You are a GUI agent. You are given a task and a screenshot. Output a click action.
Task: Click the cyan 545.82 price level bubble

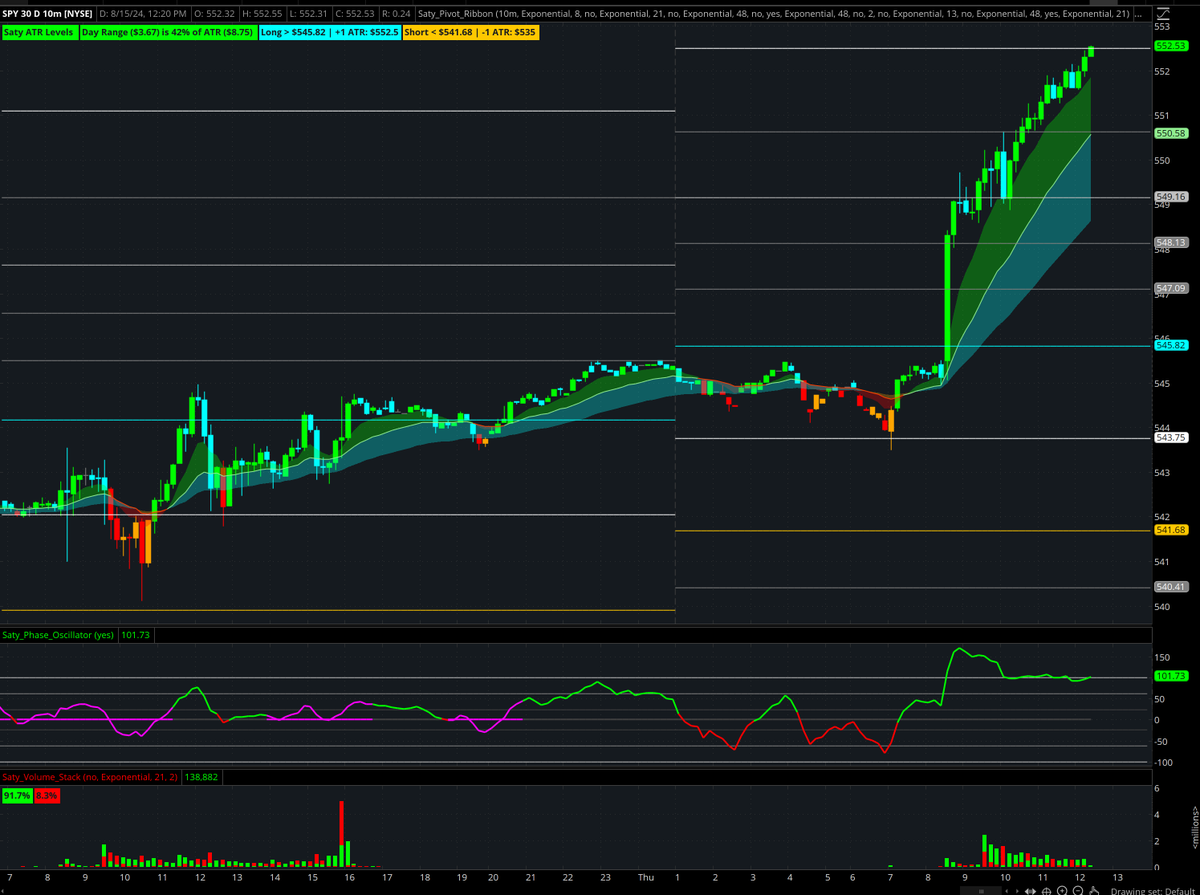1170,345
